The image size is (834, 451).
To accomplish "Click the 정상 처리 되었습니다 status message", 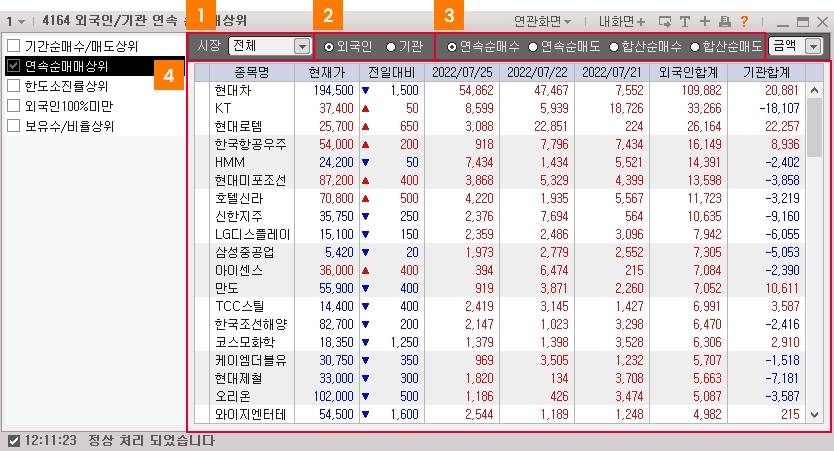I will pyautogui.click(x=151, y=441).
